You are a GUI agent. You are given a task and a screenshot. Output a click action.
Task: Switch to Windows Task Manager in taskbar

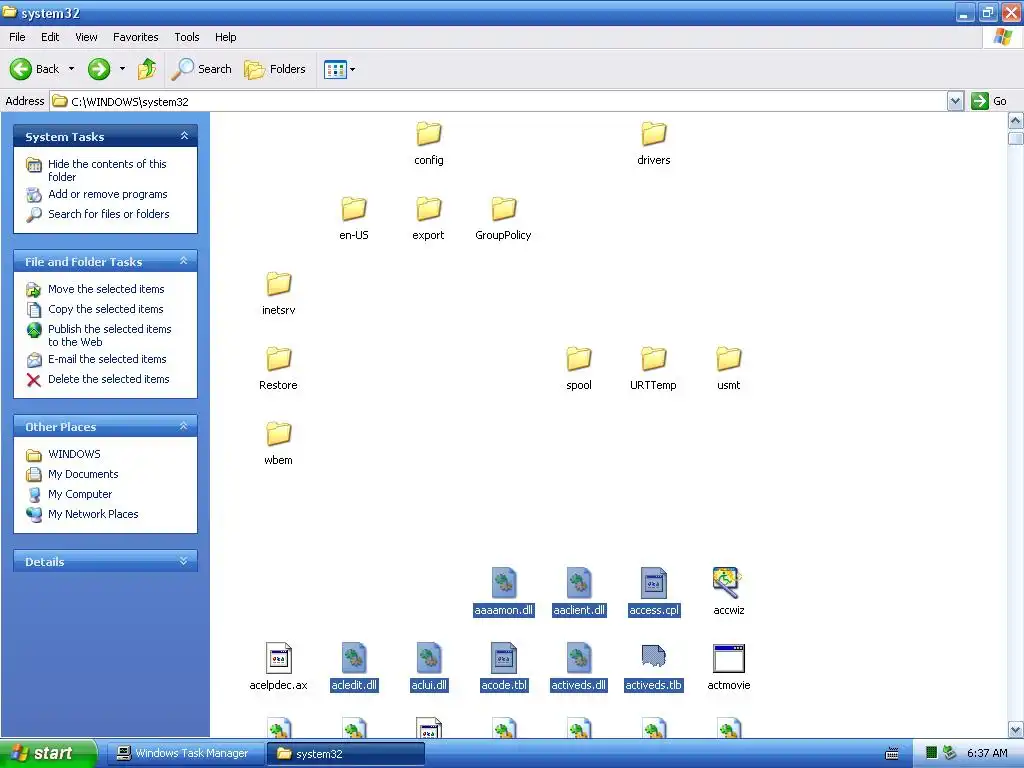184,753
